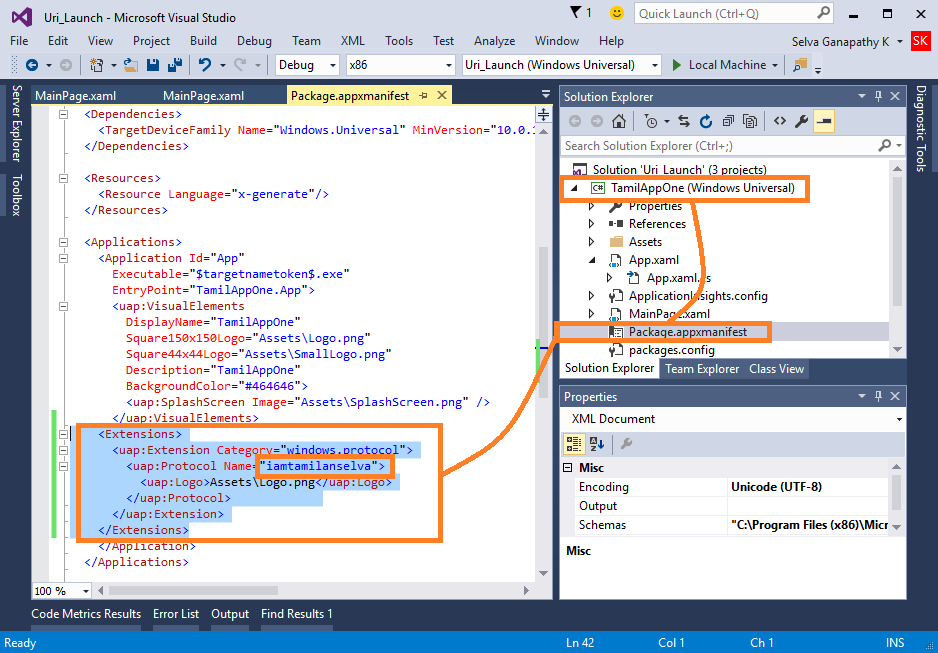The height and width of the screenshot is (653, 938).
Task: Toggle Preview Selected Items in Solution Explorer
Action: click(x=824, y=122)
